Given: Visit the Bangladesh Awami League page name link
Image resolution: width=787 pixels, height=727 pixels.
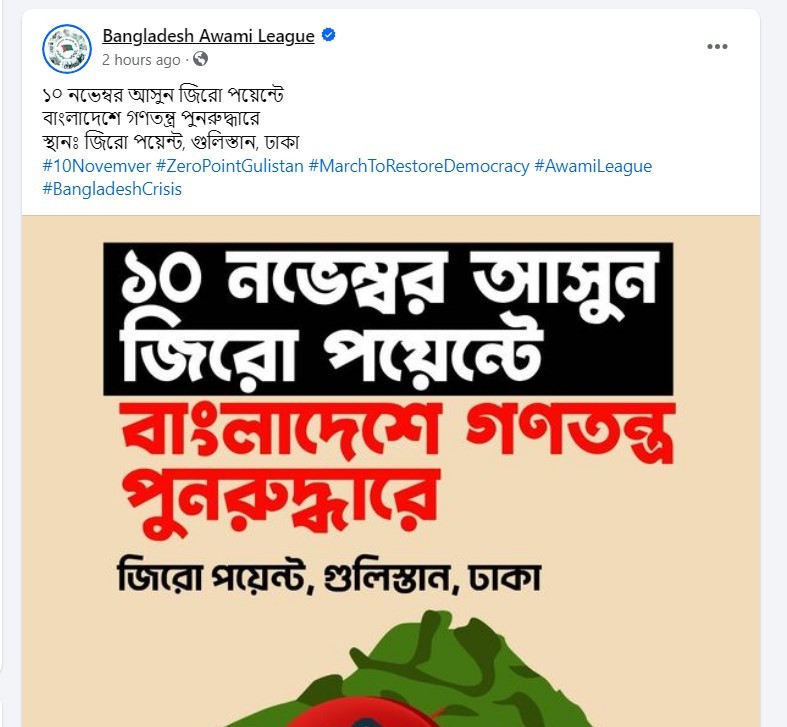Looking at the screenshot, I should pos(208,36).
